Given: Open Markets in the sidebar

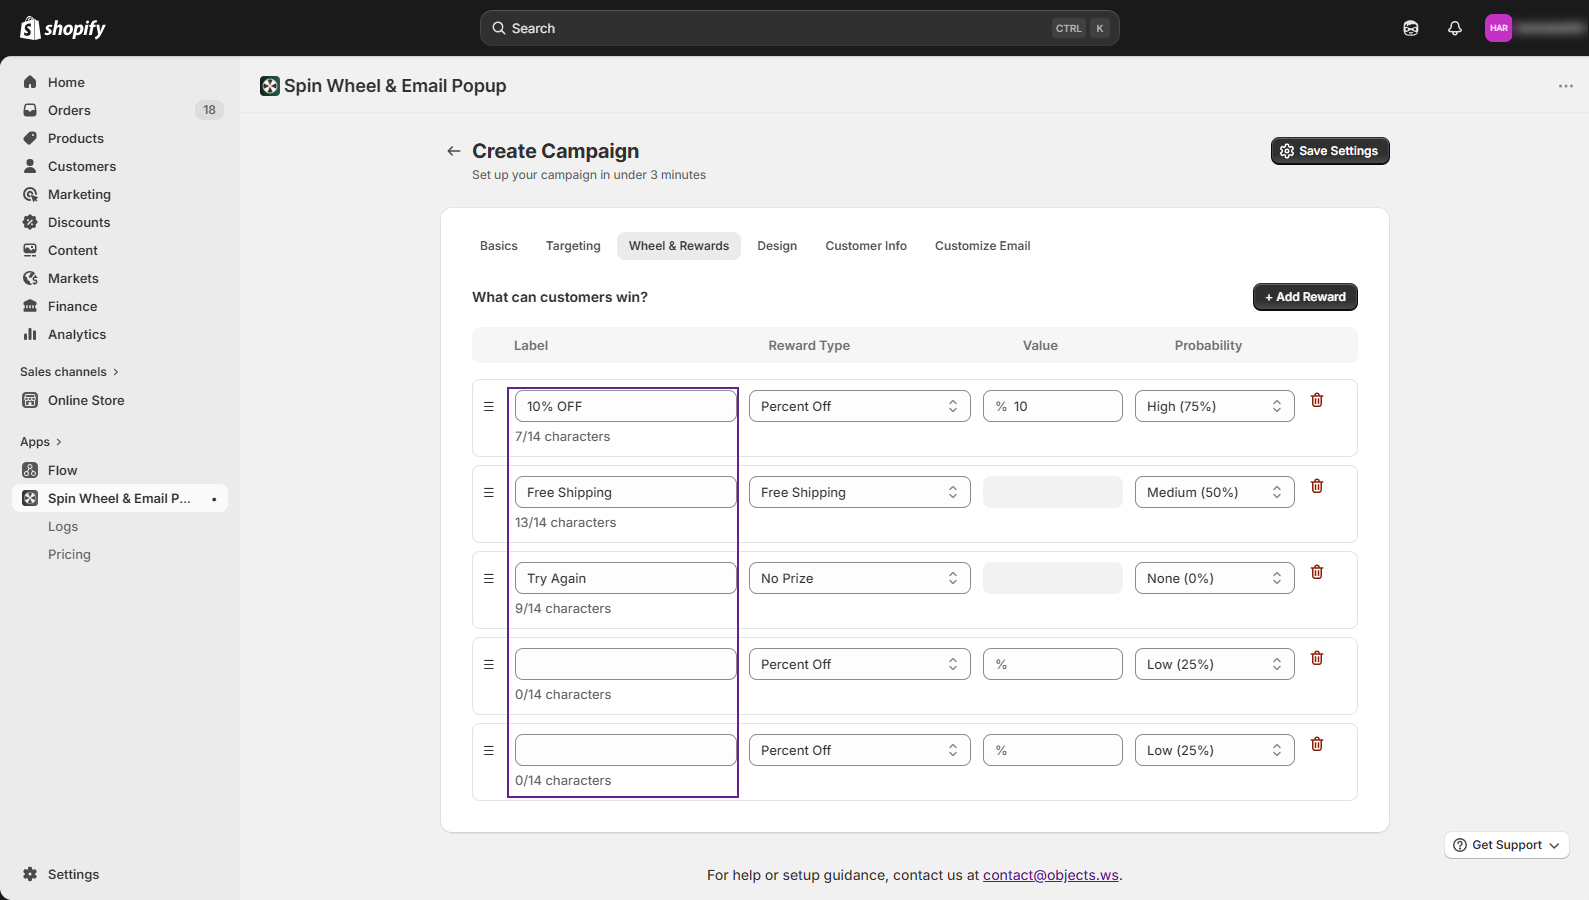Looking at the screenshot, I should click(120, 278).
